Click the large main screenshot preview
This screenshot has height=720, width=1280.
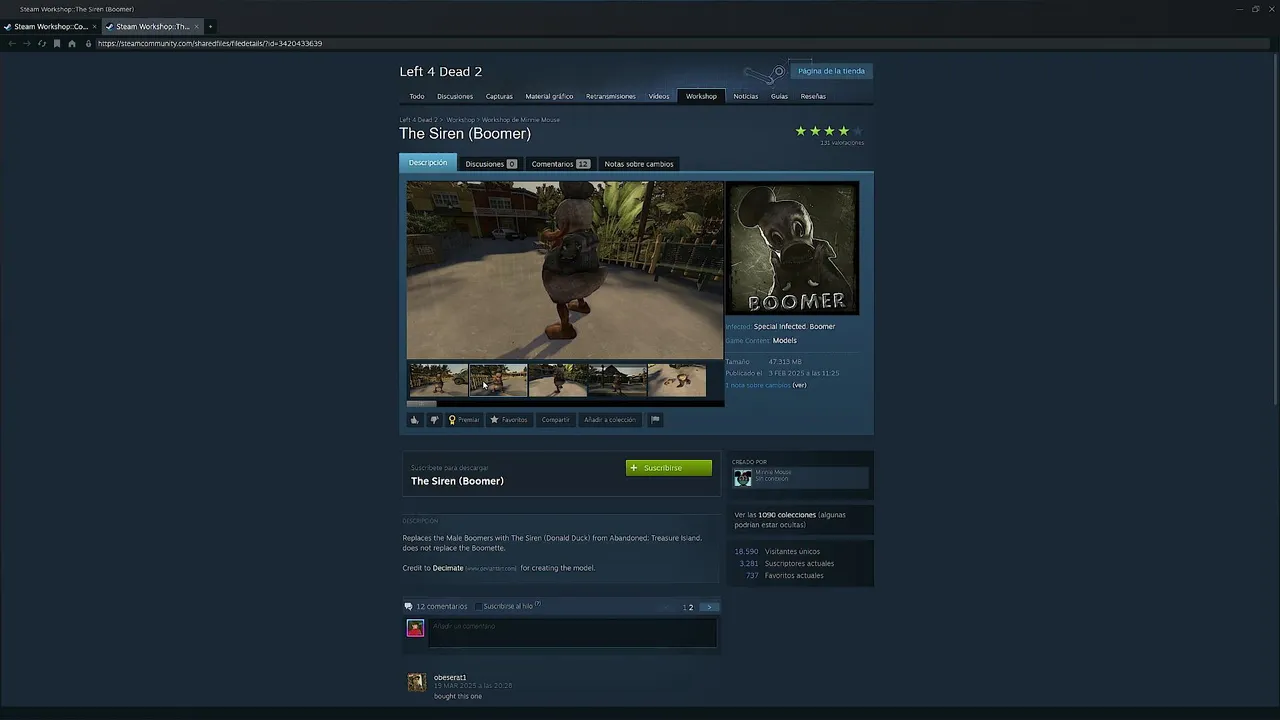pyautogui.click(x=565, y=270)
